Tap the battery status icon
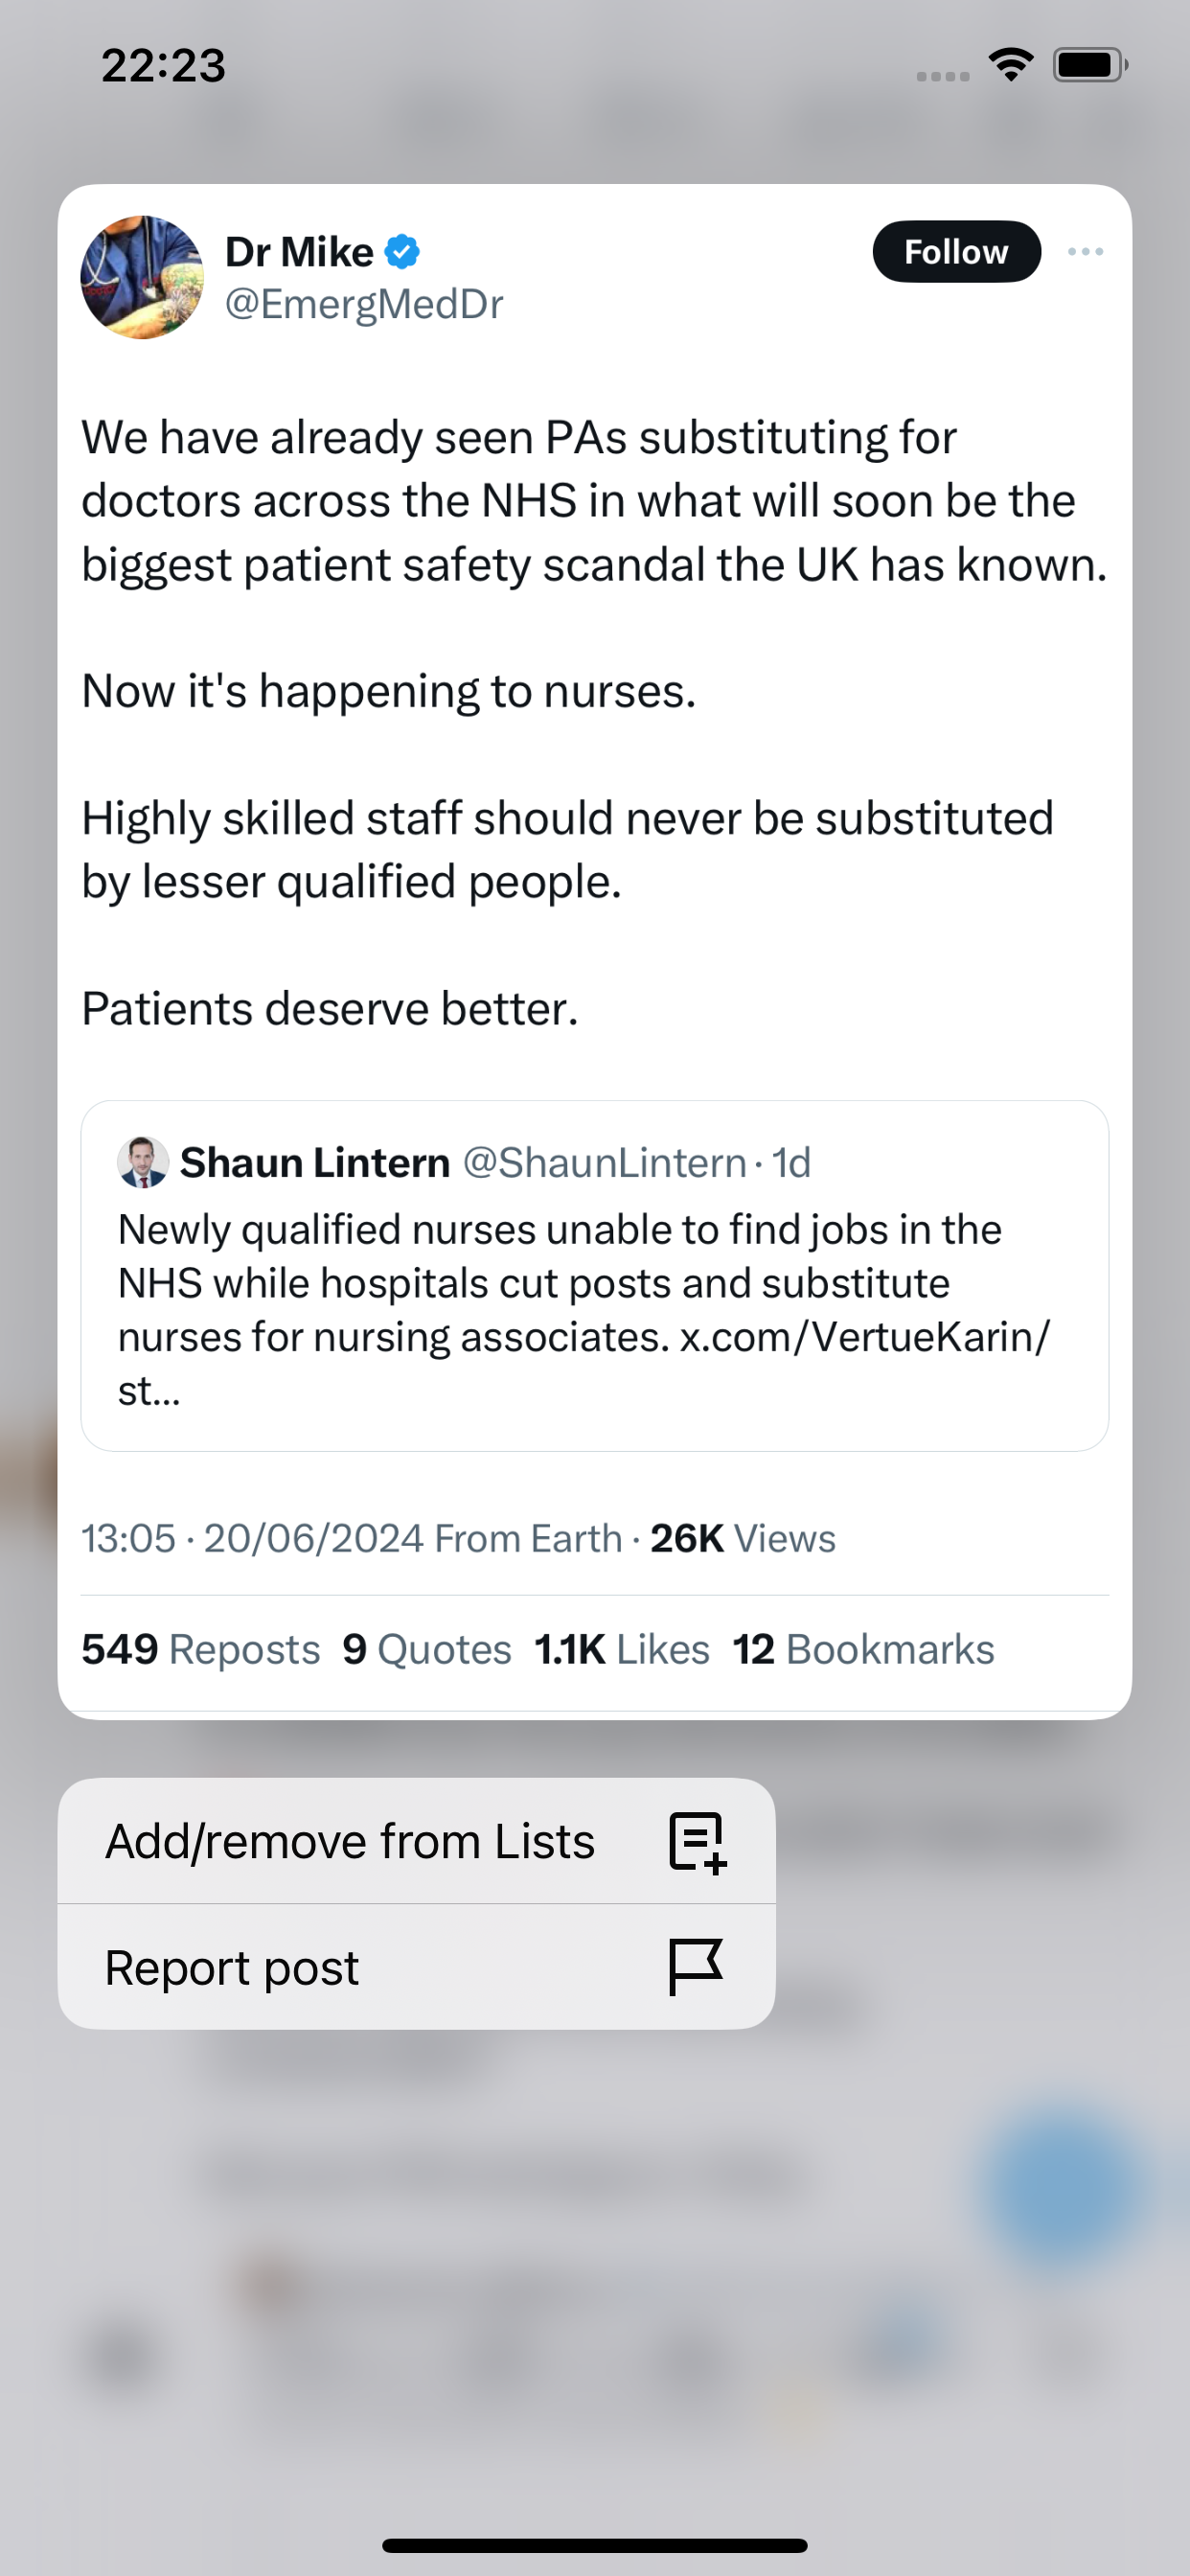This screenshot has height=2576, width=1190. coord(1090,65)
